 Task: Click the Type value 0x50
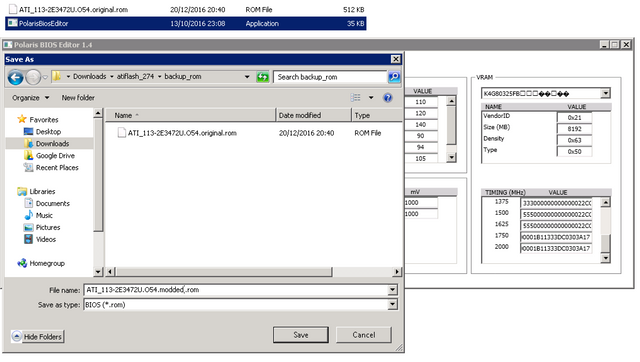pyautogui.click(x=574, y=152)
